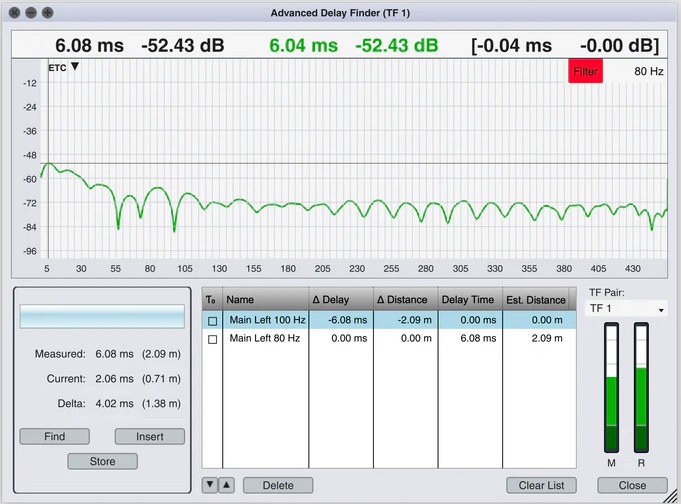Click the Δ Delay column header
The width and height of the screenshot is (681, 504).
[340, 299]
